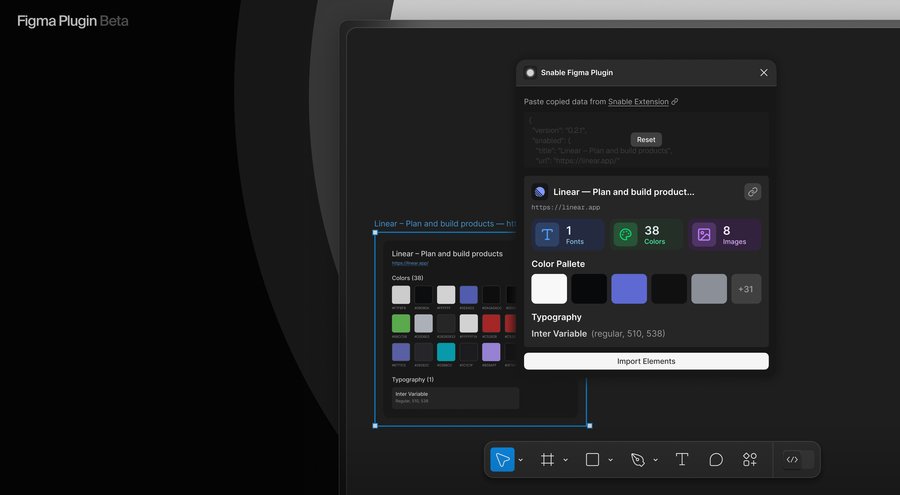Viewport: 900px width, 495px height.
Task: Click the Color Pallete heading
Action: tap(558, 264)
